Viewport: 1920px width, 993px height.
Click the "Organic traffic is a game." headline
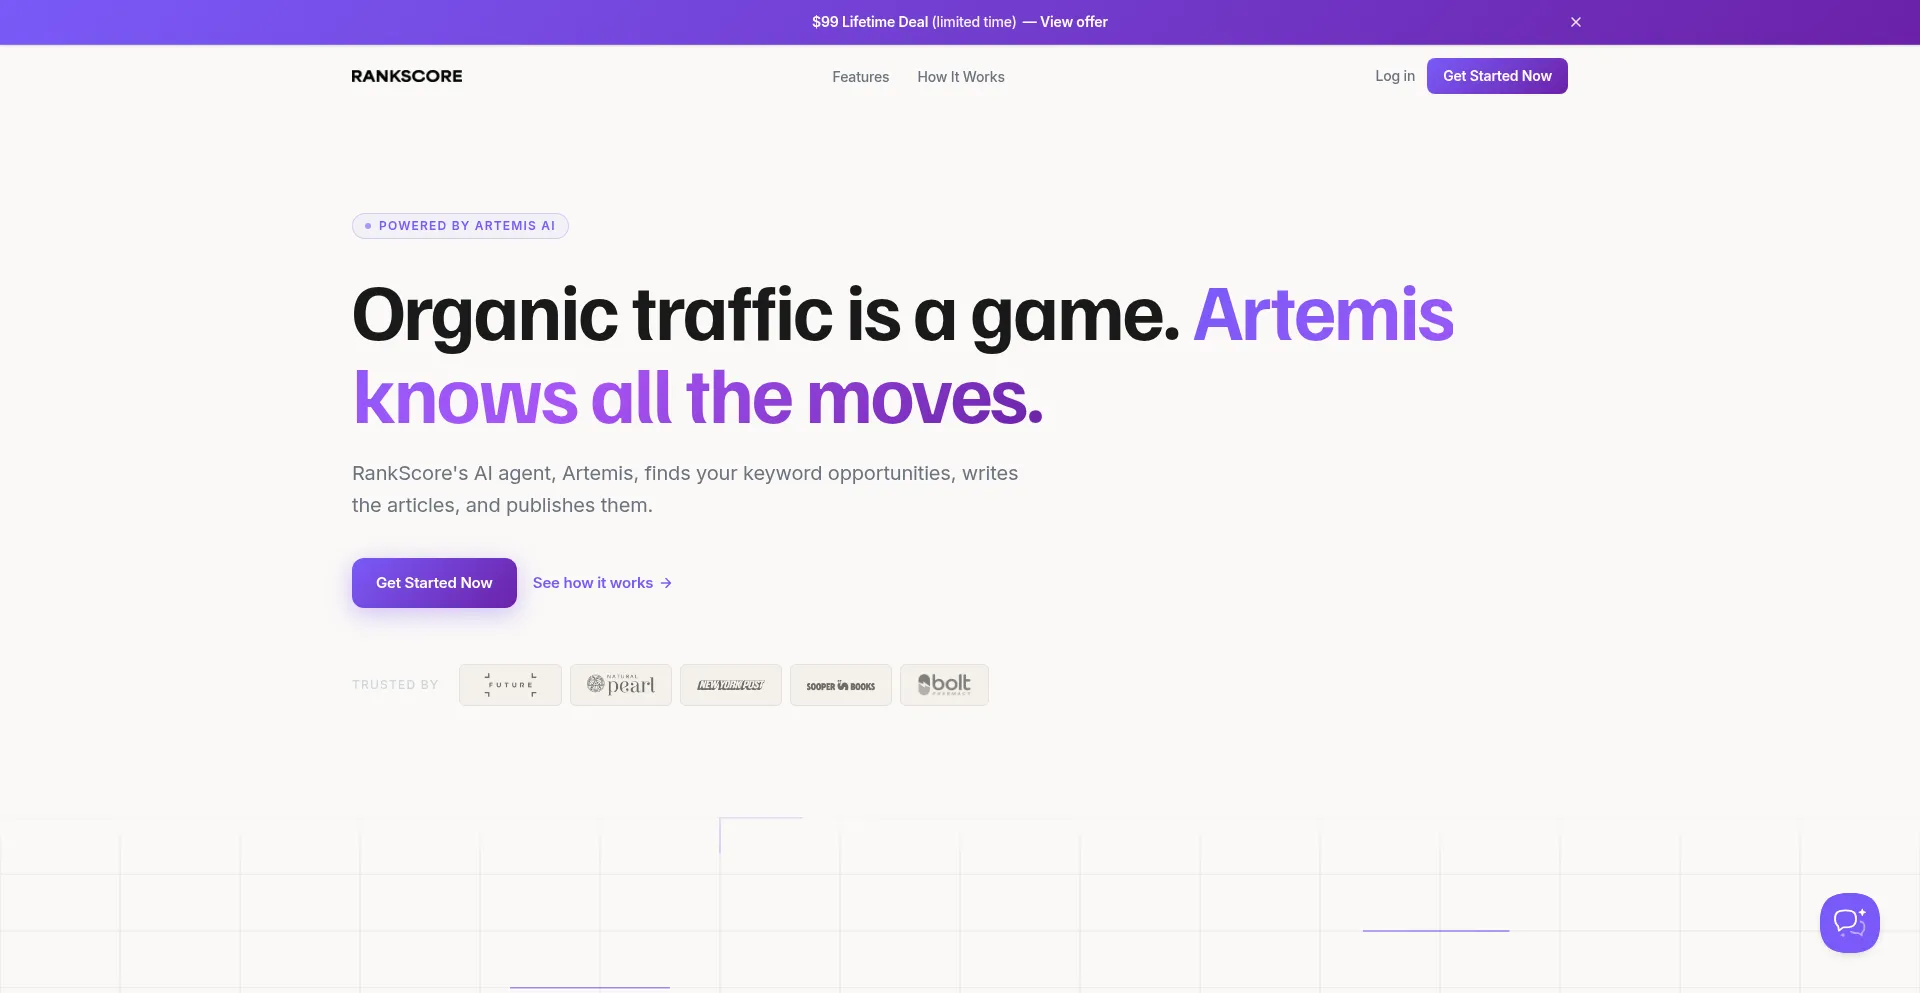pyautogui.click(x=766, y=315)
